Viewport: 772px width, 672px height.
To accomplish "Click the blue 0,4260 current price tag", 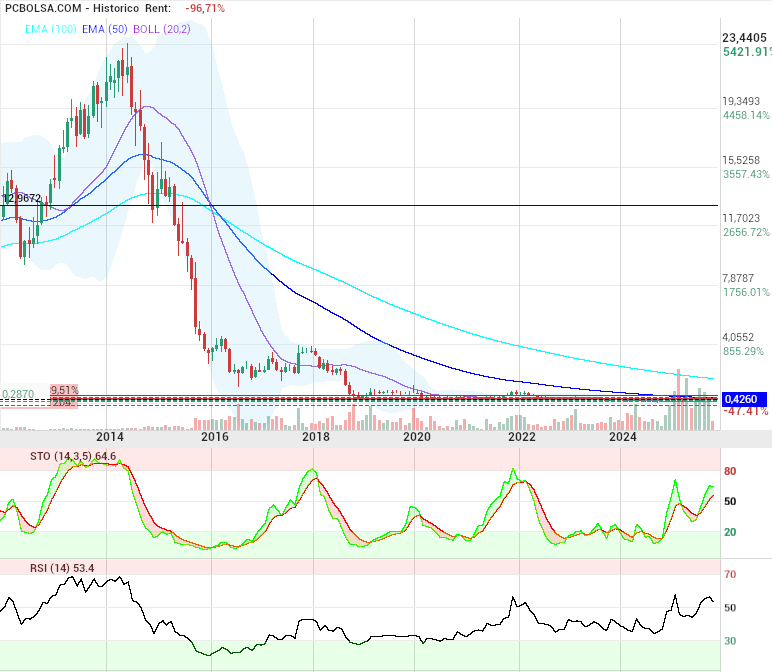I will tap(744, 398).
